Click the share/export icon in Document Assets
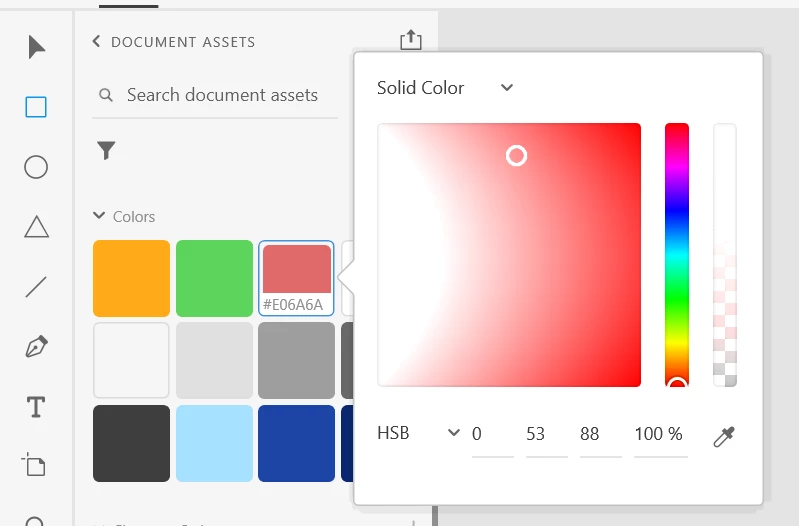 coord(411,40)
